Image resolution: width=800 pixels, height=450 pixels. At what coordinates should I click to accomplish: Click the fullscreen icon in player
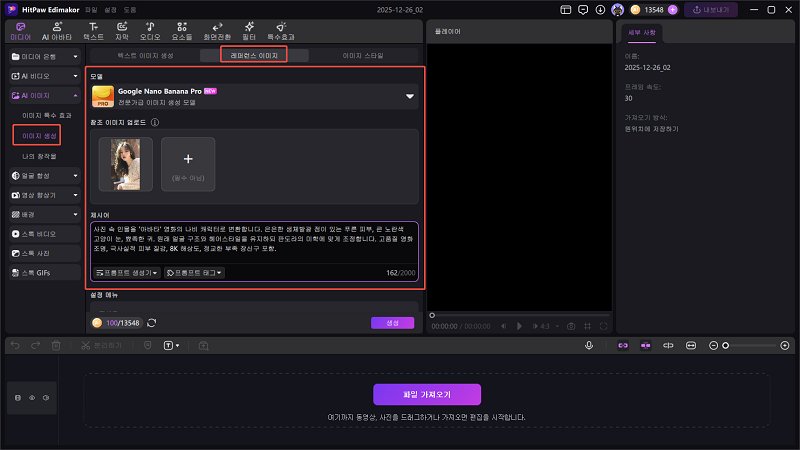point(604,326)
